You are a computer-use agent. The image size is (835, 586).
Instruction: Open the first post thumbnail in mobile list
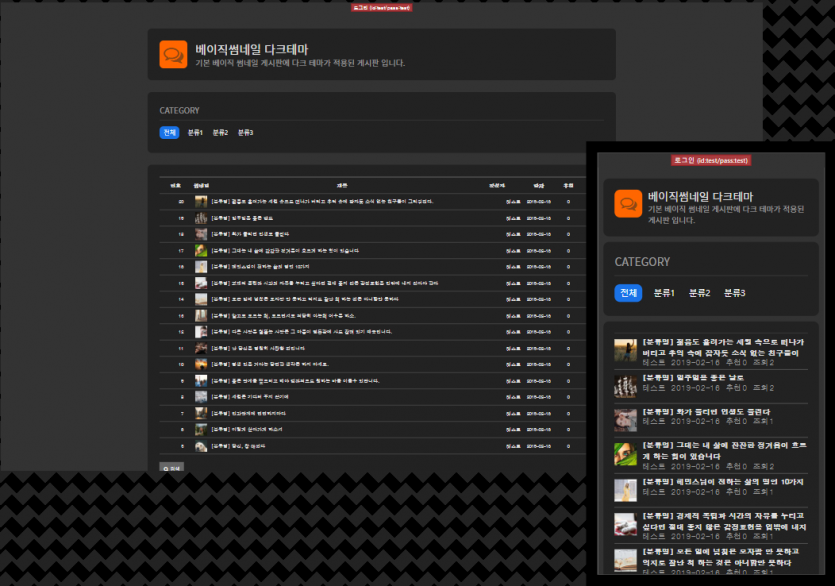[625, 350]
